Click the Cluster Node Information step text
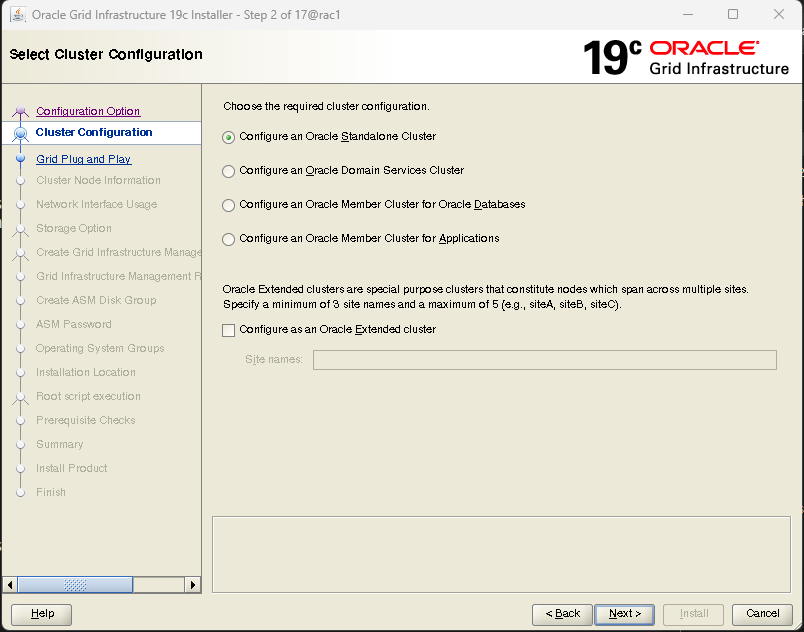Screen dimensions: 804x632 98,180
